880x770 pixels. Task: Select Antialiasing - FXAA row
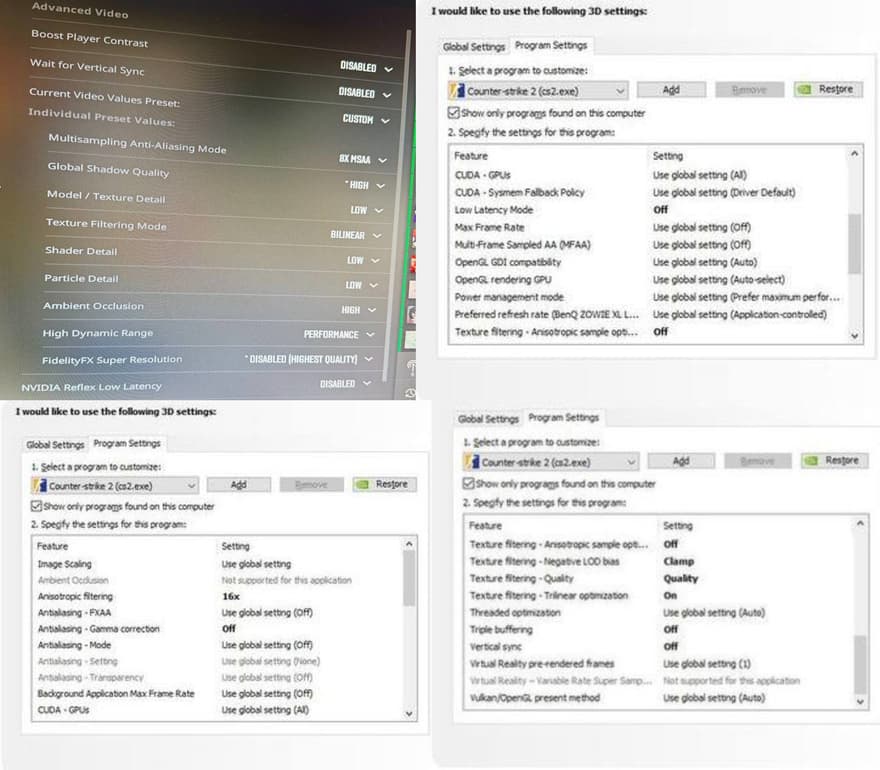click(218, 612)
